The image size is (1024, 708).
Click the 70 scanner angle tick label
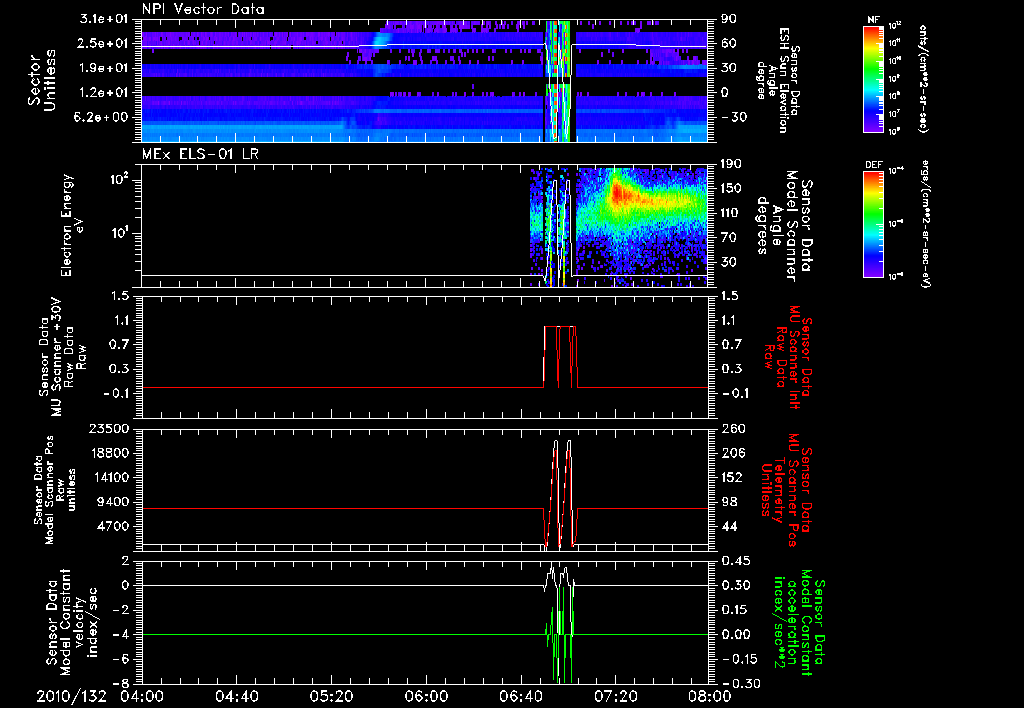coord(729,237)
